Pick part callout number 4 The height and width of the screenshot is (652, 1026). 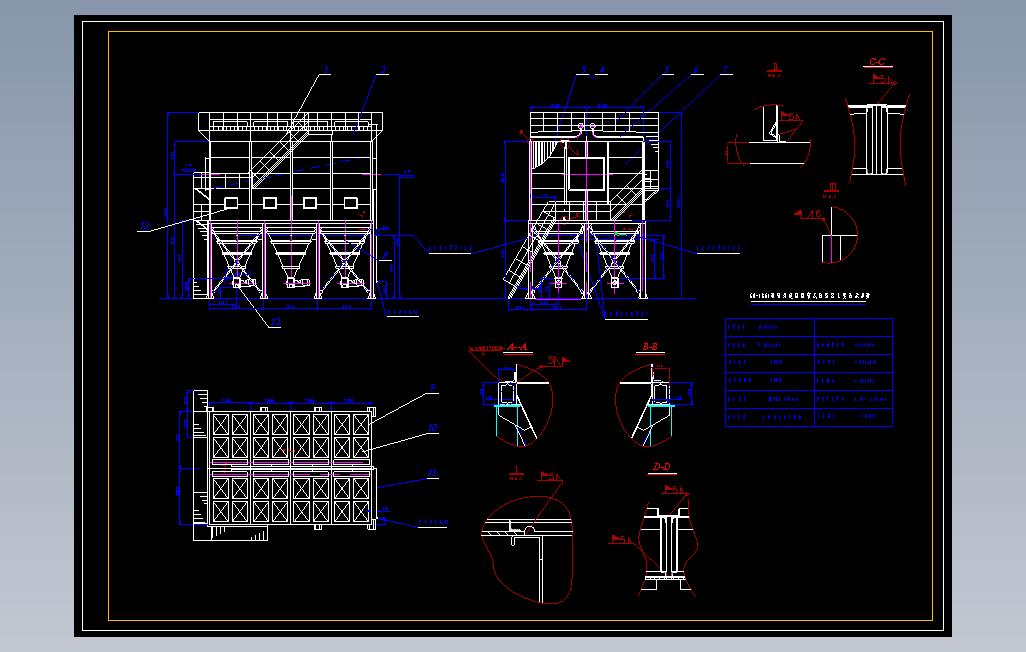click(x=602, y=69)
